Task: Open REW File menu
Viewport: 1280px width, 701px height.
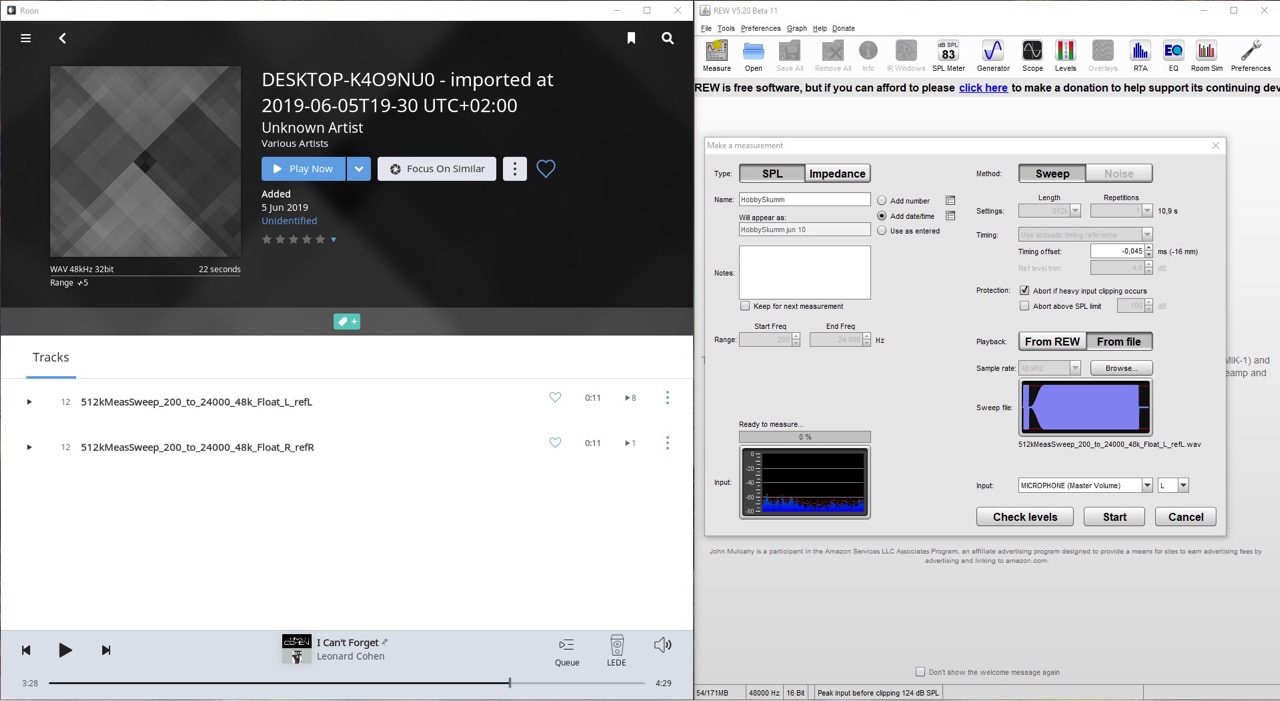Action: coord(706,28)
